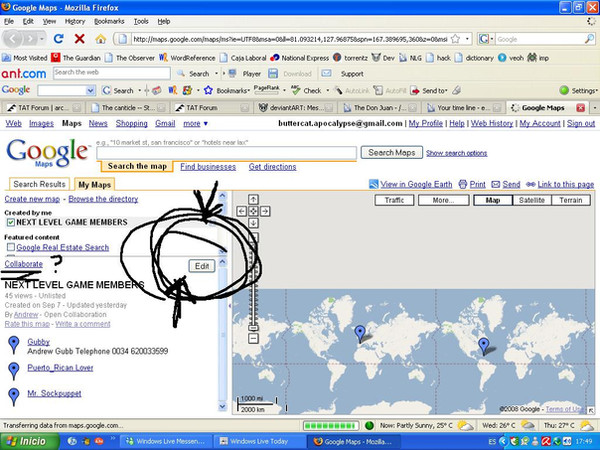Open the WordReference bookmark
This screenshot has height=450, width=600.
[x=187, y=58]
